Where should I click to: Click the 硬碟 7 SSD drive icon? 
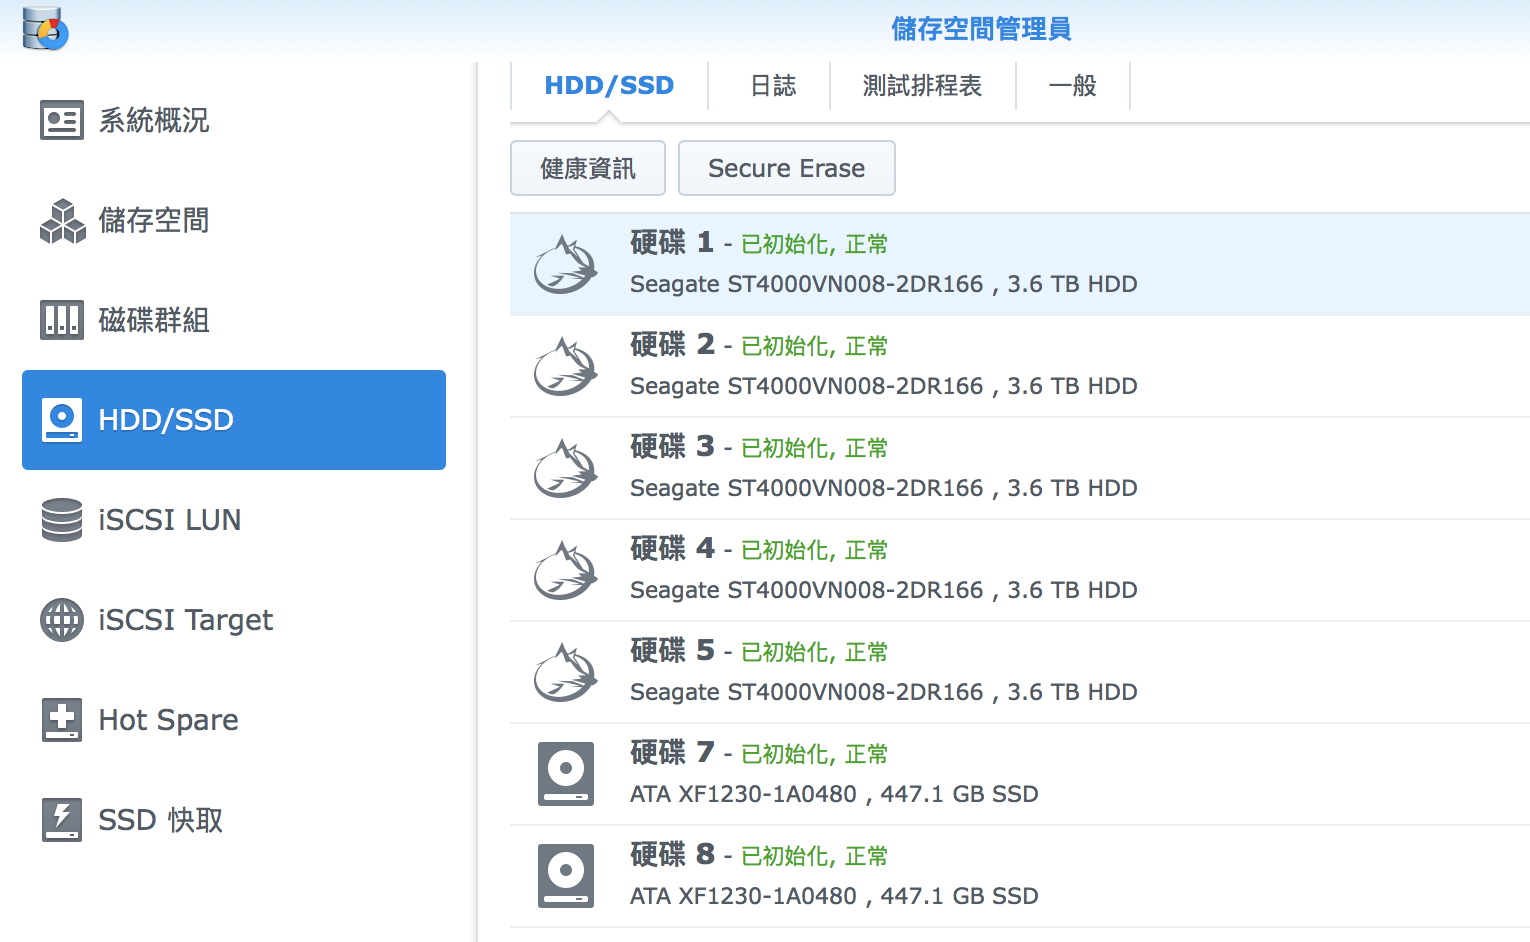(x=566, y=773)
